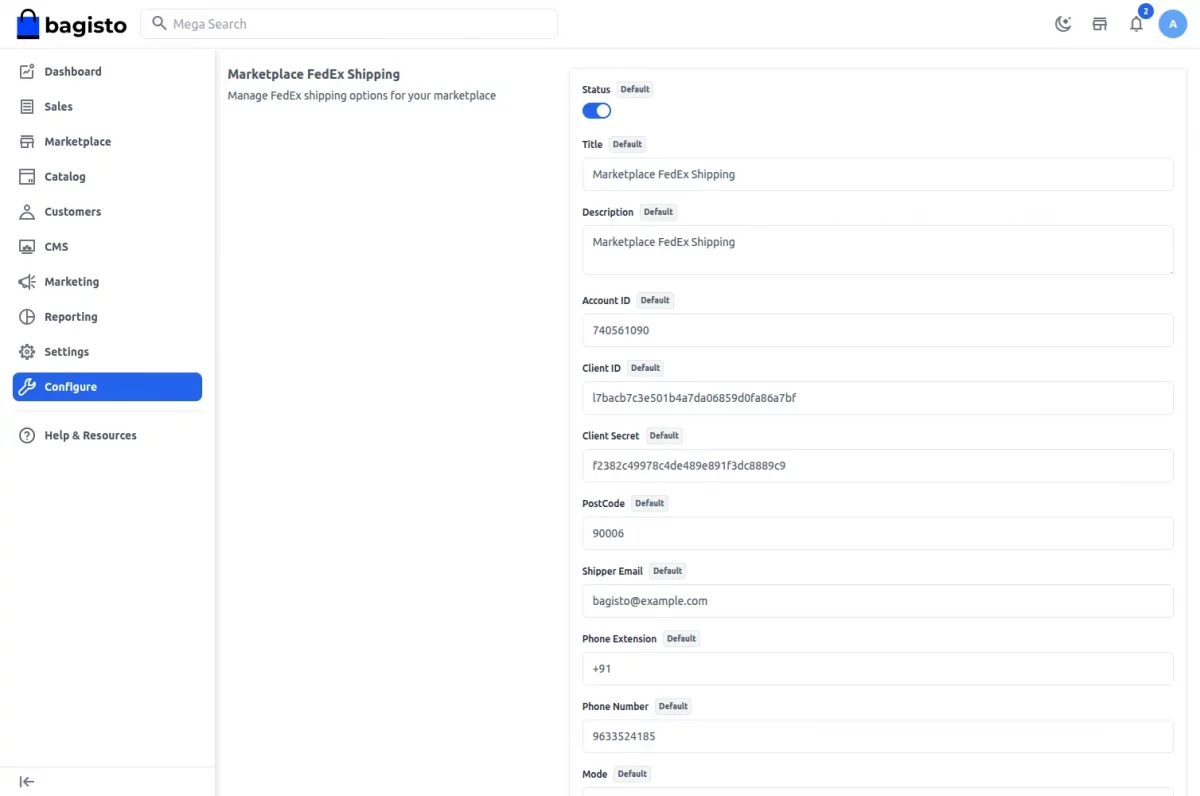This screenshot has width=1200, height=796.
Task: Click the Description text area
Action: point(878,250)
